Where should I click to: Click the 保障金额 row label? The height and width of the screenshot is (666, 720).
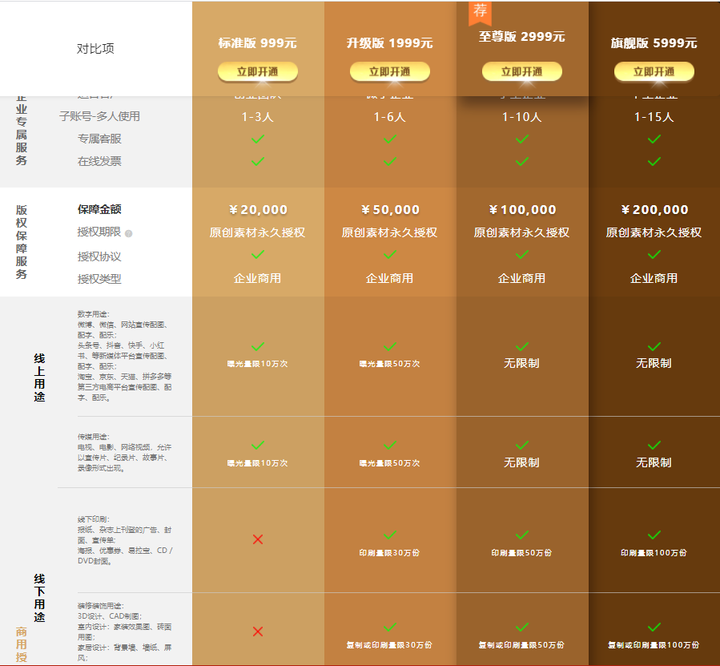click(100, 209)
